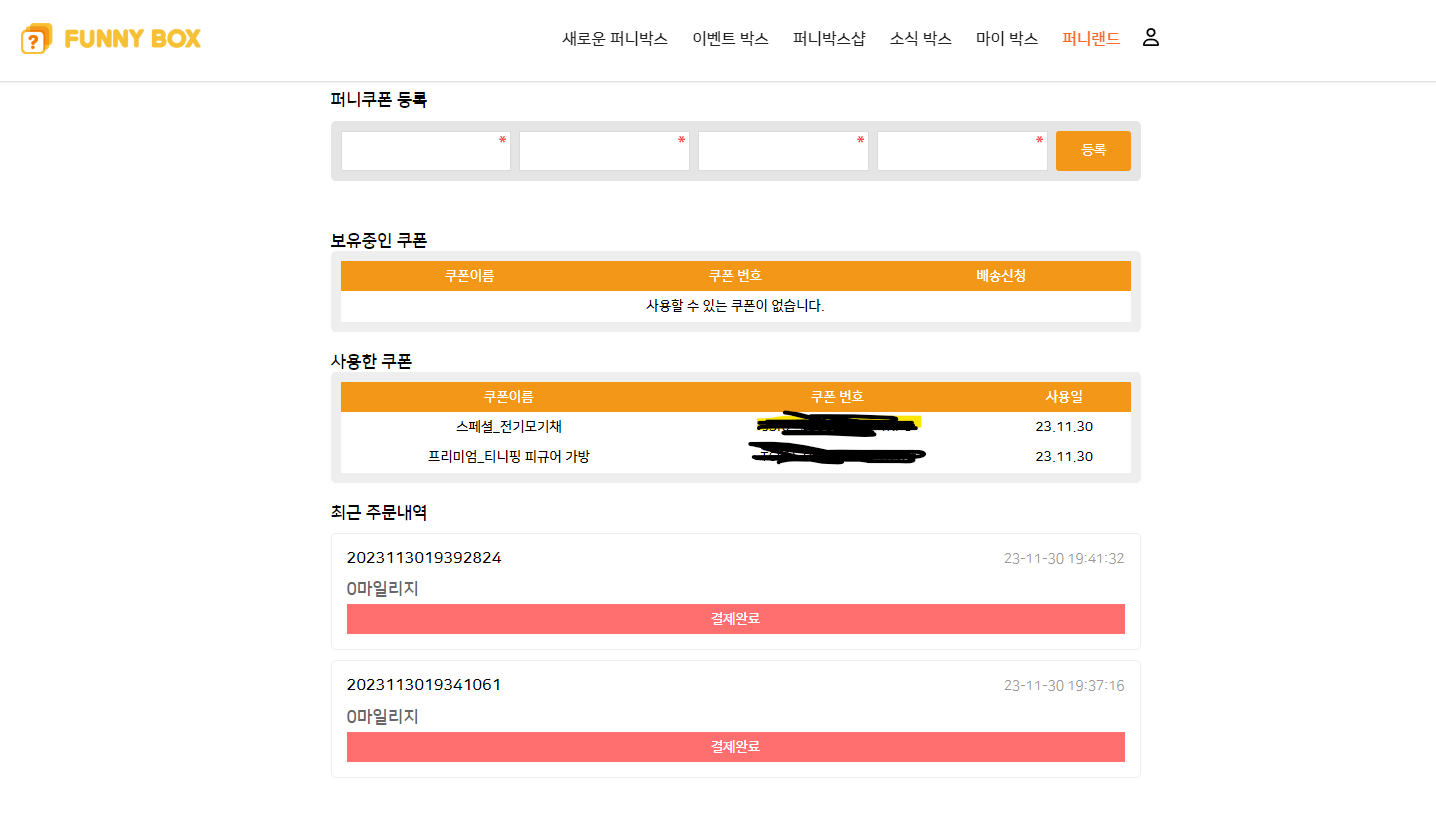
Task: Select the 퍼니랜드 menu item
Action: tap(1091, 39)
